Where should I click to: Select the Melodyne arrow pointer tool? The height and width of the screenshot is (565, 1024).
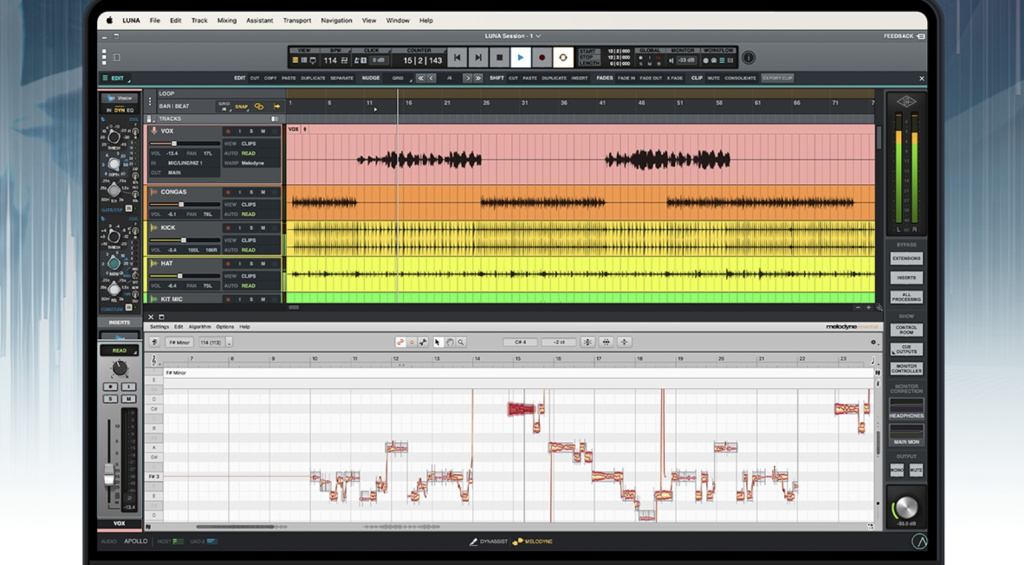click(438, 342)
